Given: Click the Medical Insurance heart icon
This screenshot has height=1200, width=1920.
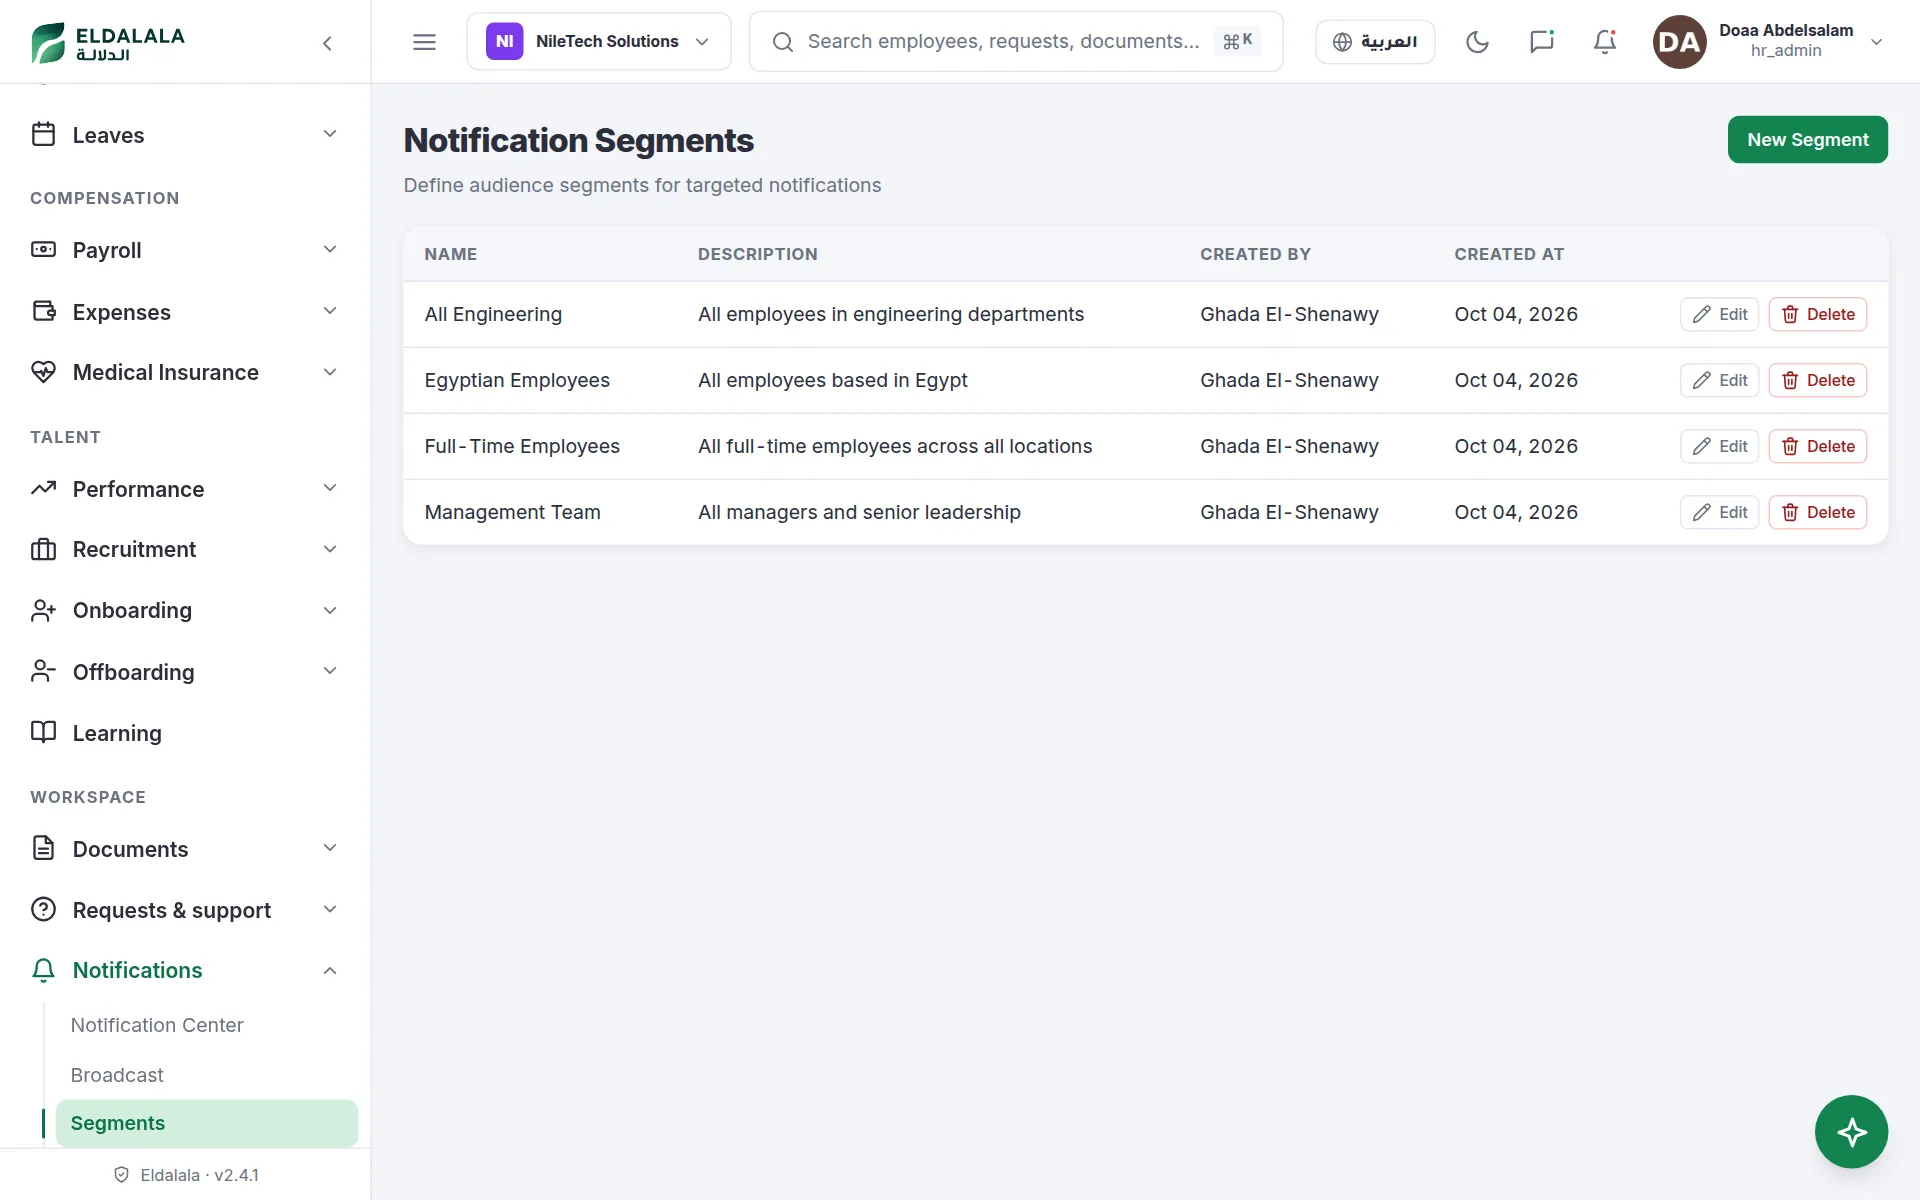Looking at the screenshot, I should tap(43, 372).
